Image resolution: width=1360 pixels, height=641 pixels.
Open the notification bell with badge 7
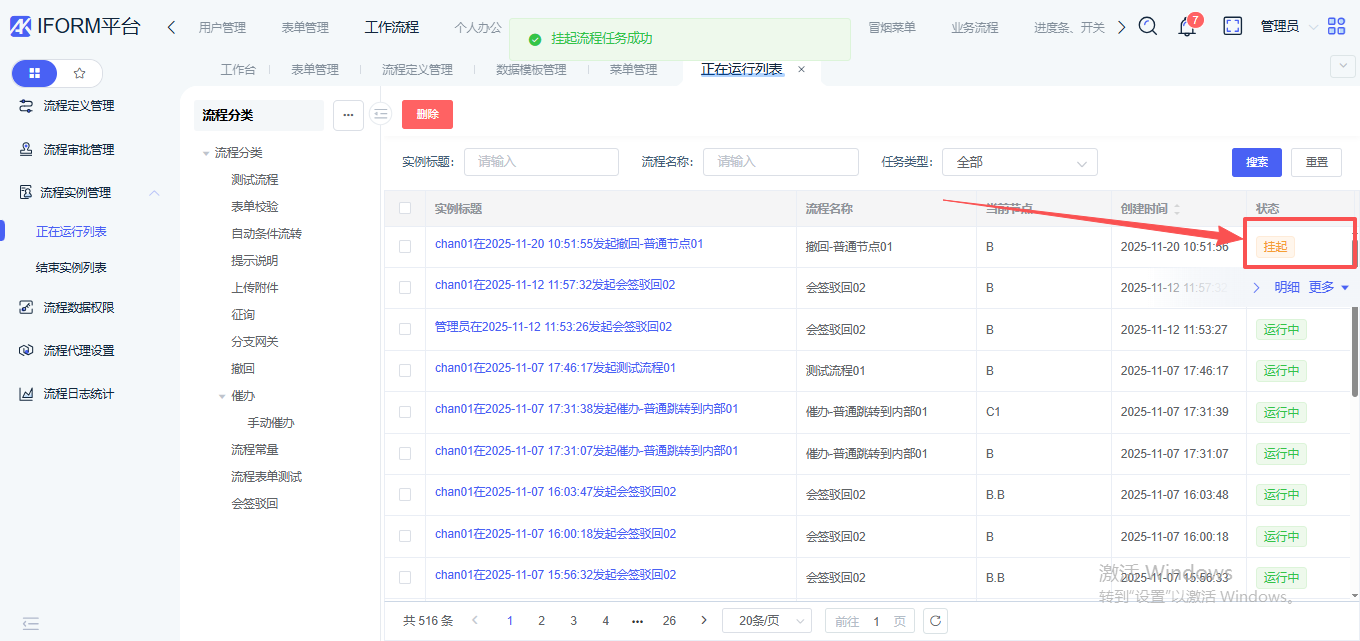[1187, 27]
